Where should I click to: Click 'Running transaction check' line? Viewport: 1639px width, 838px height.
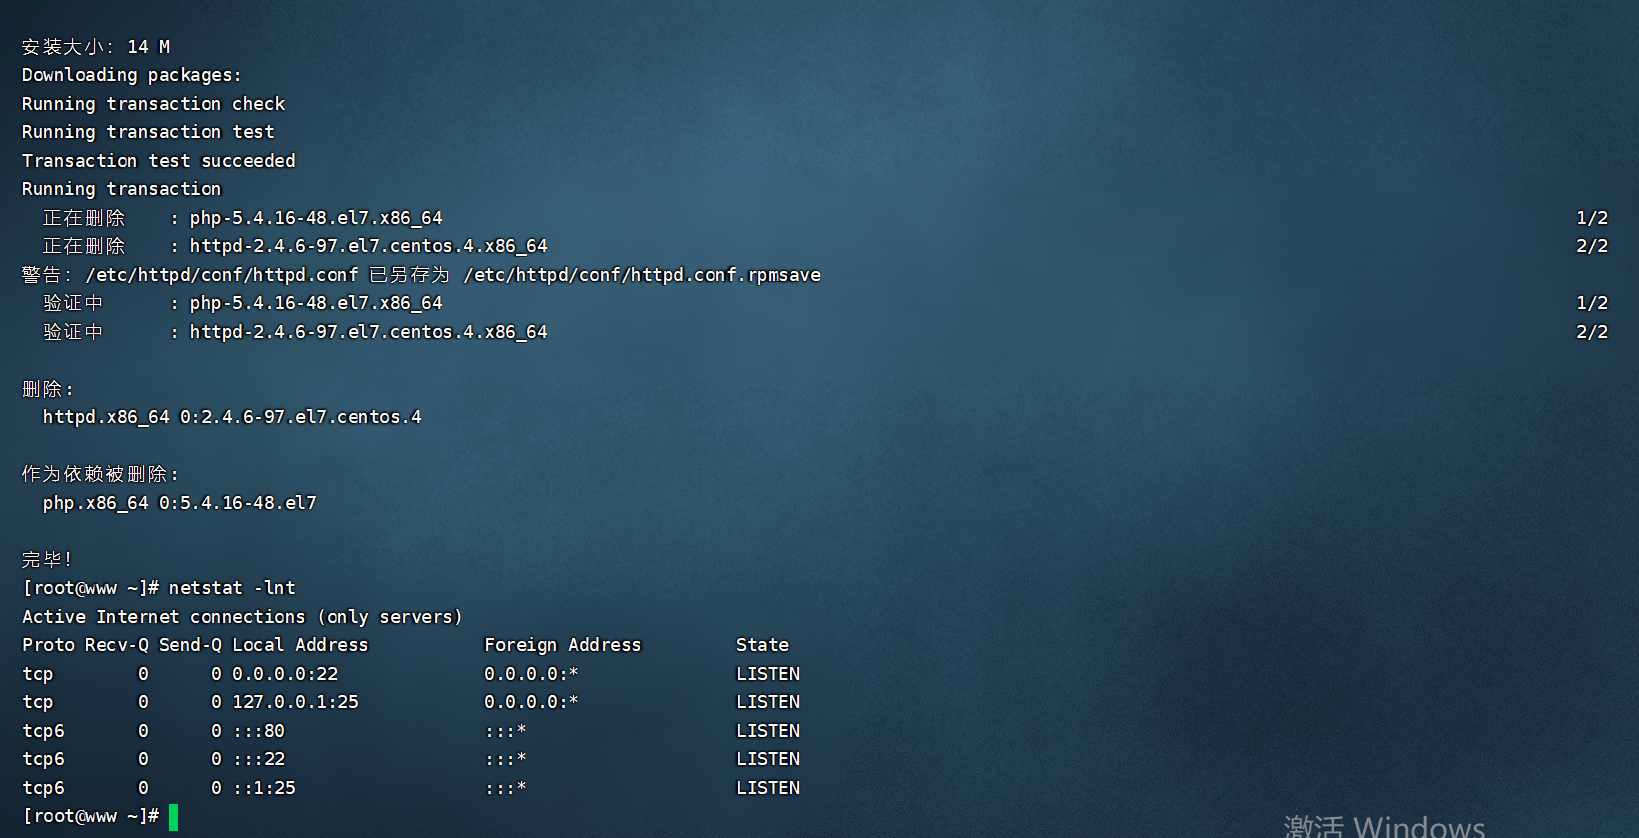pos(154,104)
